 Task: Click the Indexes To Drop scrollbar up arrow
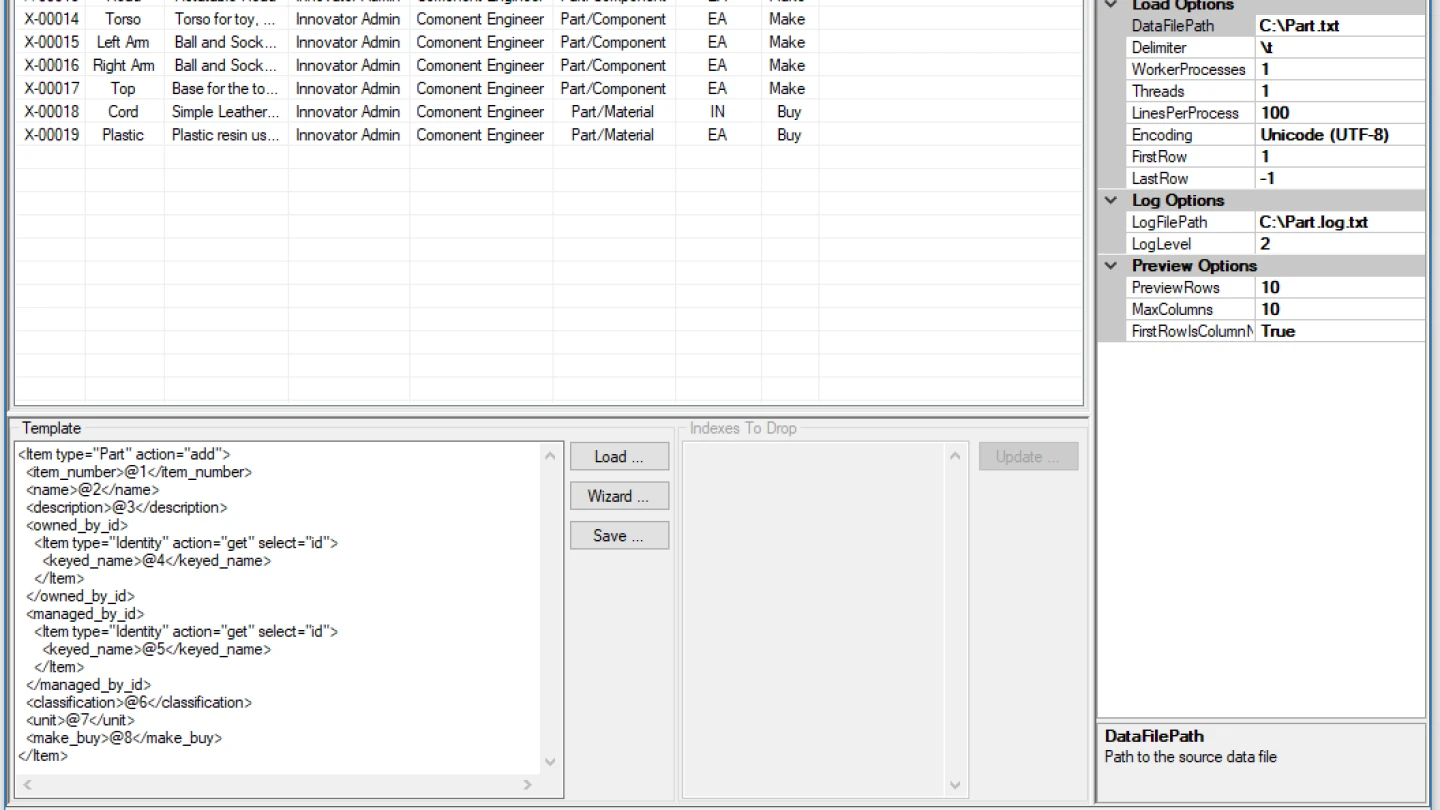(x=955, y=456)
